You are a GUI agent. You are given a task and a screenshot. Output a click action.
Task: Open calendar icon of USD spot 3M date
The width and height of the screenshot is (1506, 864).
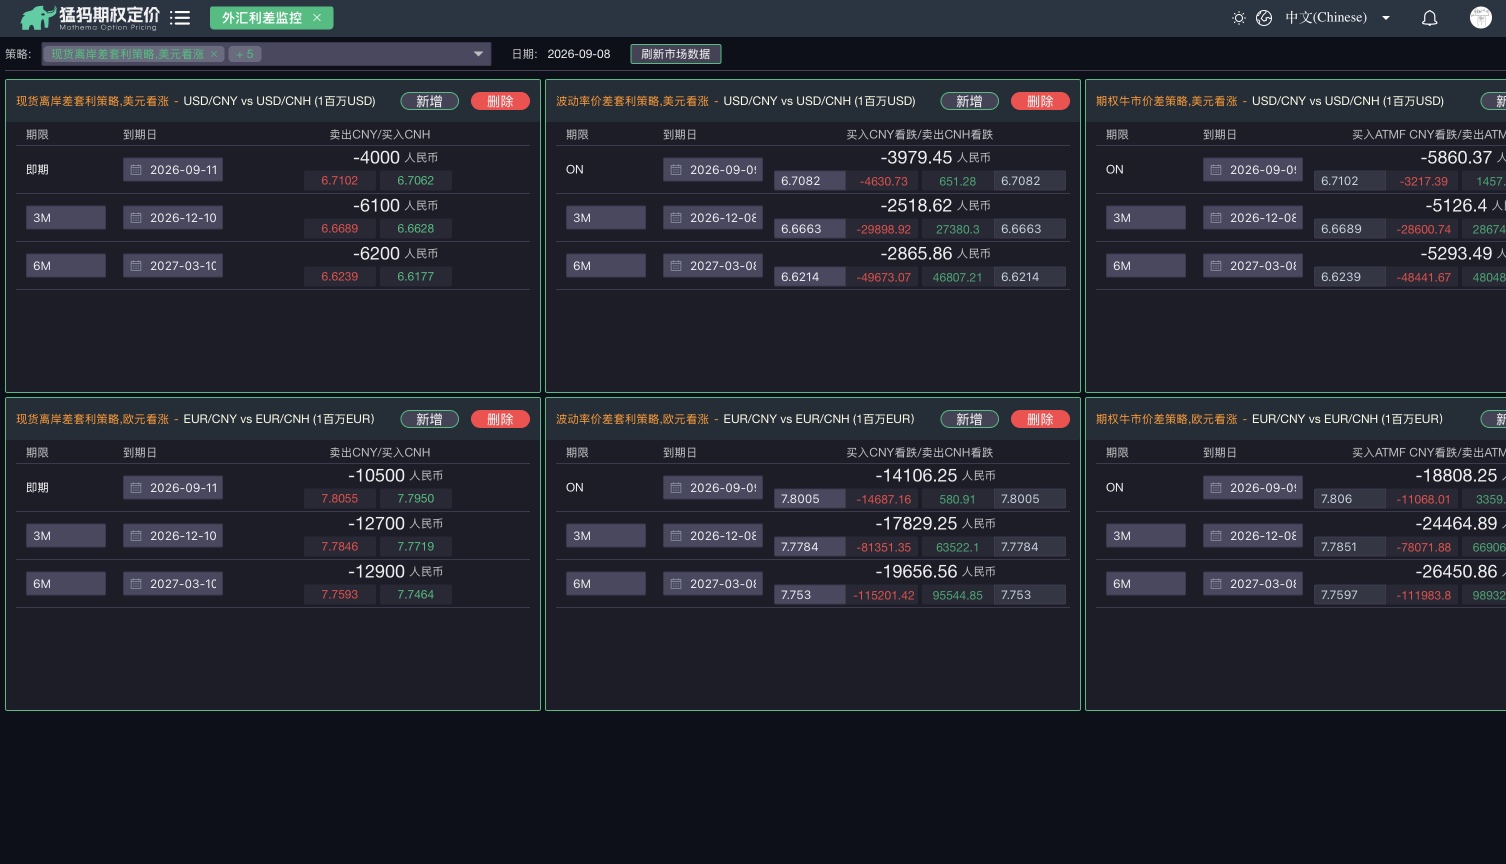click(x=136, y=218)
